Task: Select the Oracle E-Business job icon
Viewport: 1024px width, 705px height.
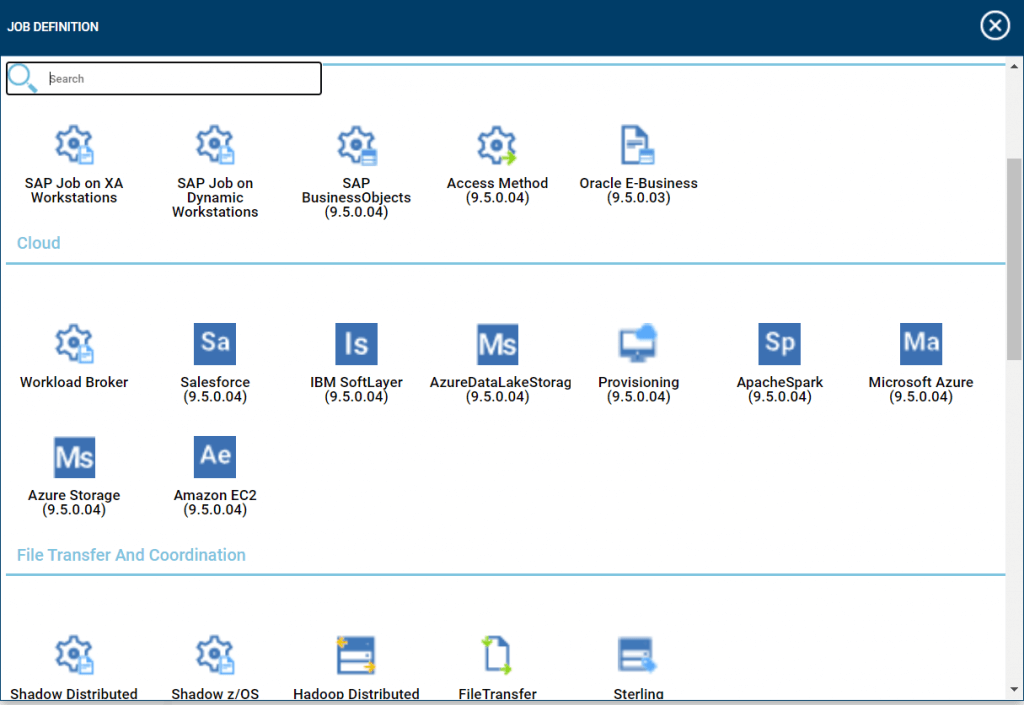Action: (638, 146)
